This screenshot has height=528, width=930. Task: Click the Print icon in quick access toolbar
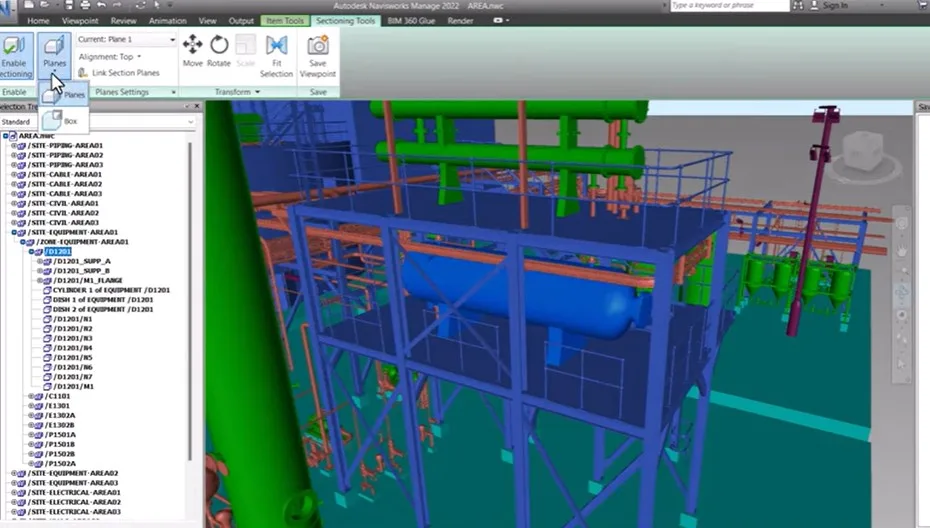click(85, 5)
